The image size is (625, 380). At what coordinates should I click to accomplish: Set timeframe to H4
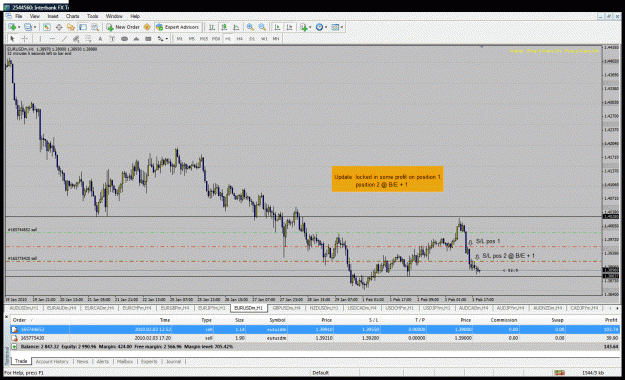240,39
